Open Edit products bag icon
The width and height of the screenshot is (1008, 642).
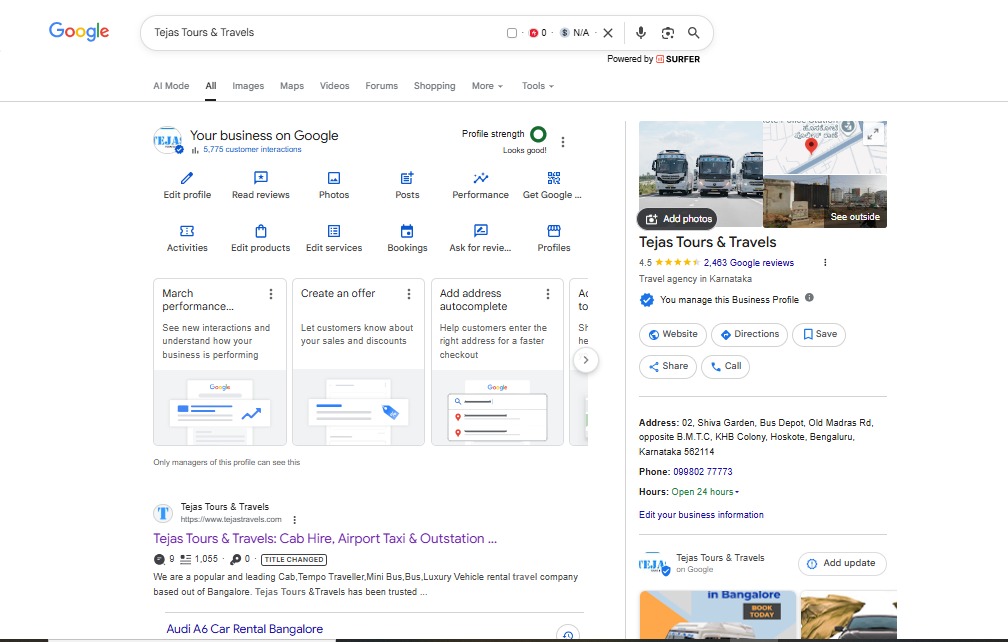(x=260, y=231)
